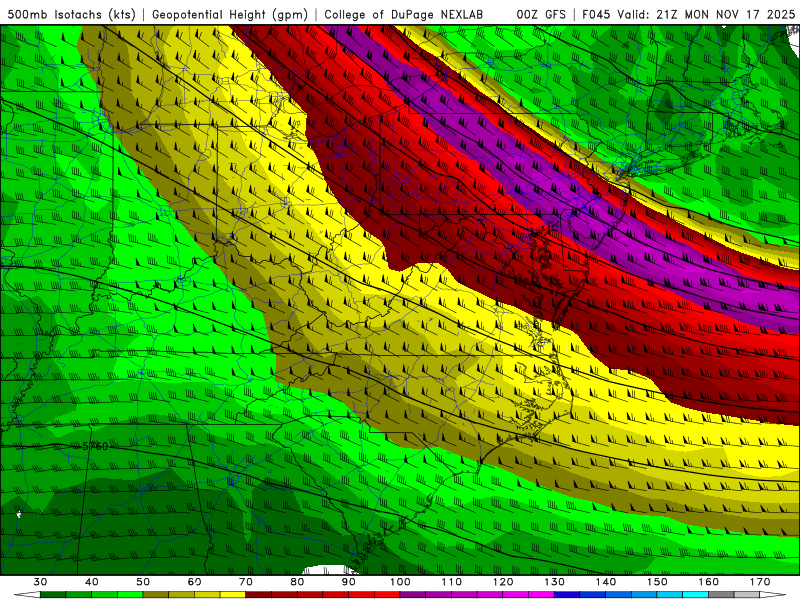Click the legend value 120

(503, 582)
